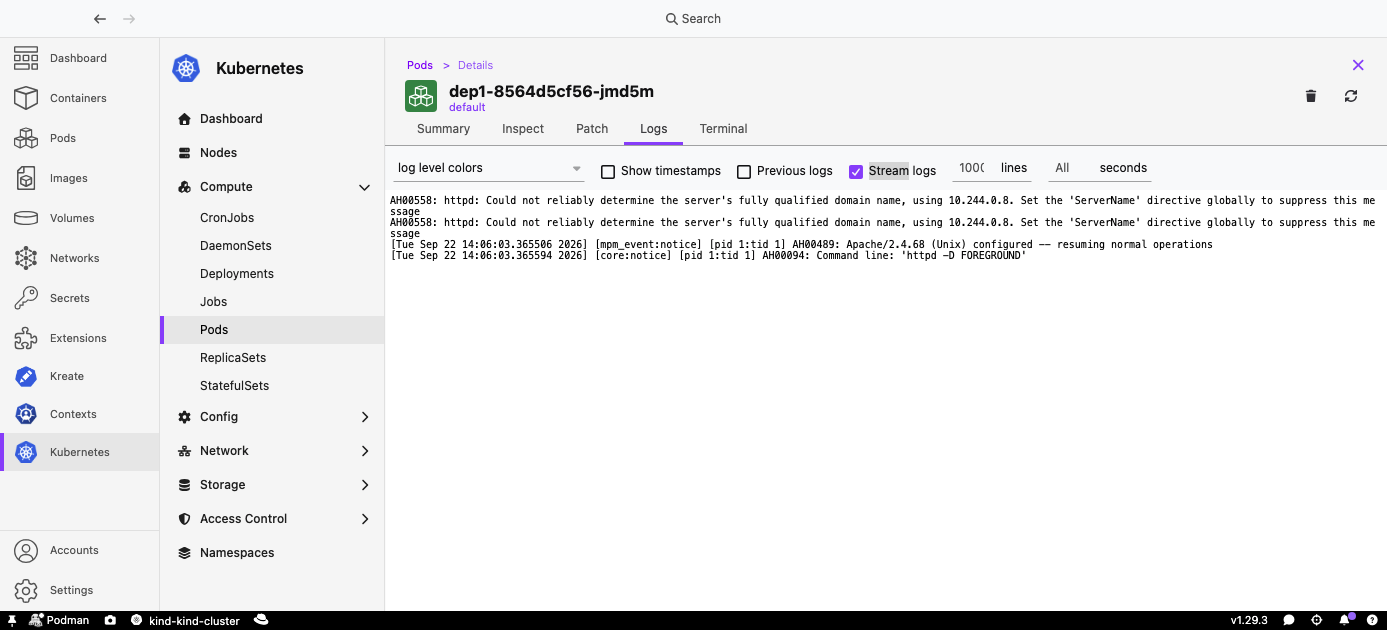The image size is (1387, 630).
Task: Expand the Access Control section
Action: click(x=272, y=519)
